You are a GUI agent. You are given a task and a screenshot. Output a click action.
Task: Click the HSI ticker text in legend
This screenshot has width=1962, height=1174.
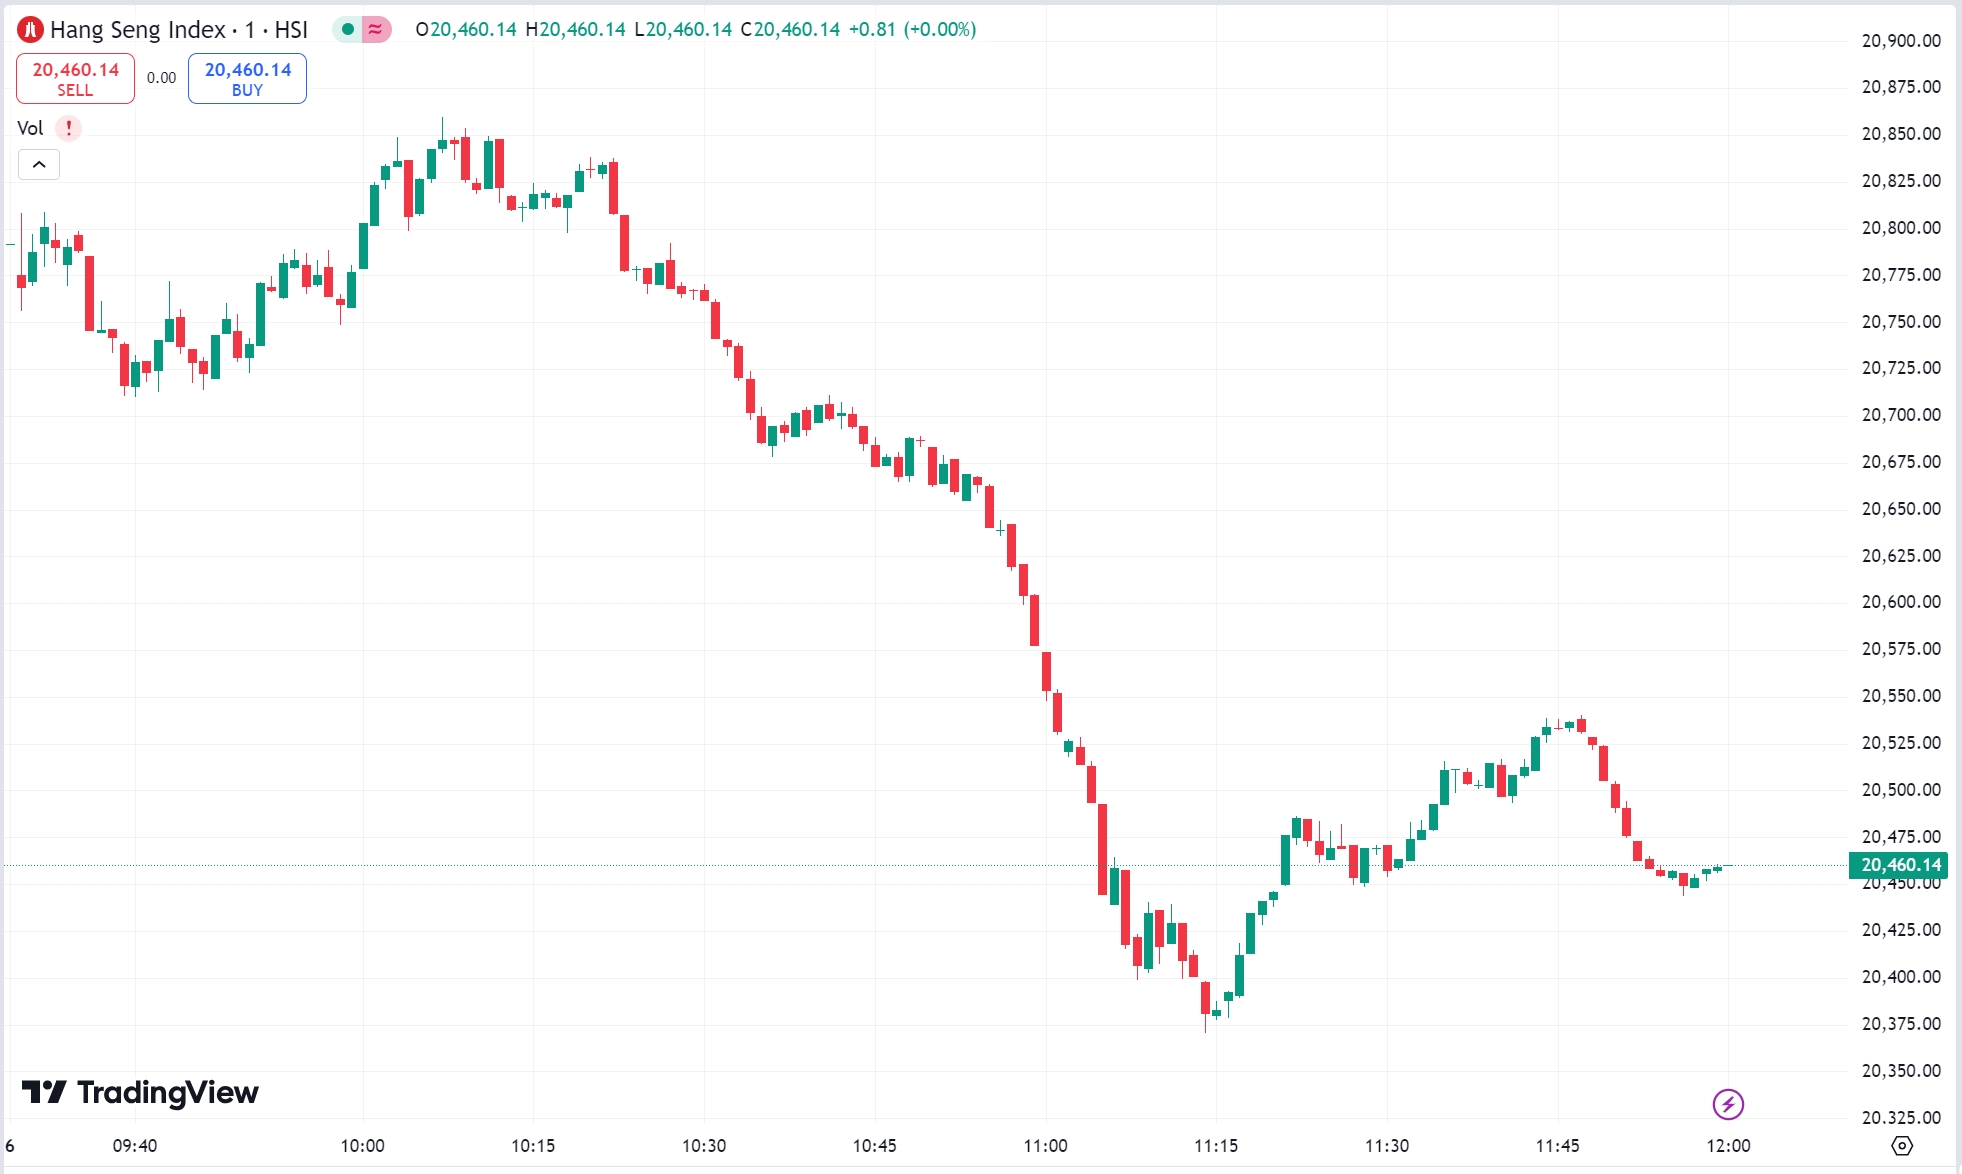289,29
